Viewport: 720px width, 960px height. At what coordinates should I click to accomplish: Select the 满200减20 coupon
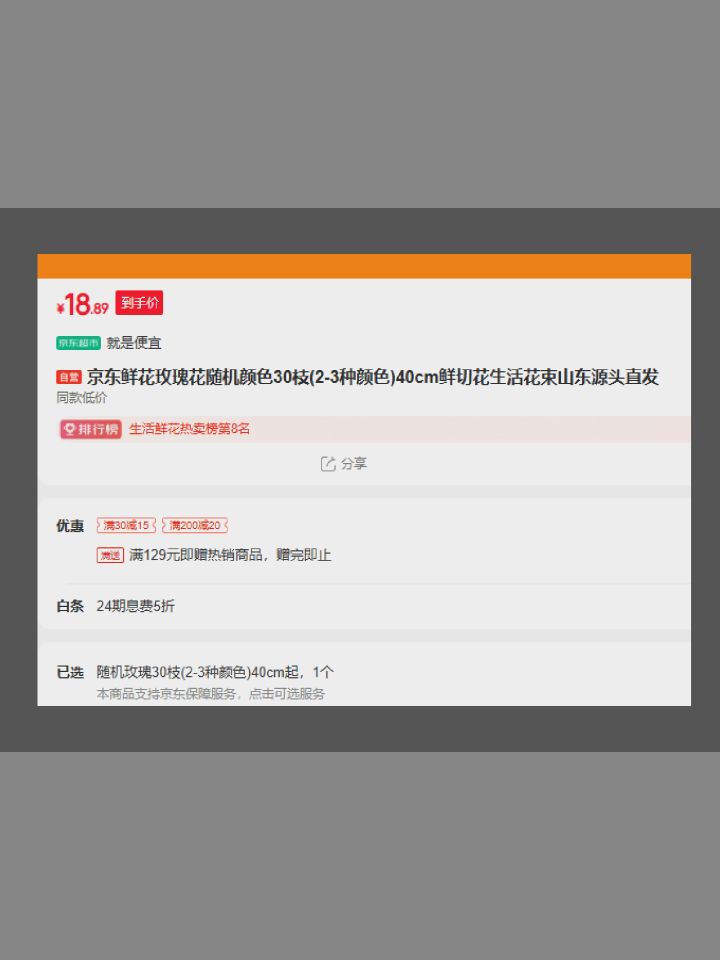coord(195,525)
